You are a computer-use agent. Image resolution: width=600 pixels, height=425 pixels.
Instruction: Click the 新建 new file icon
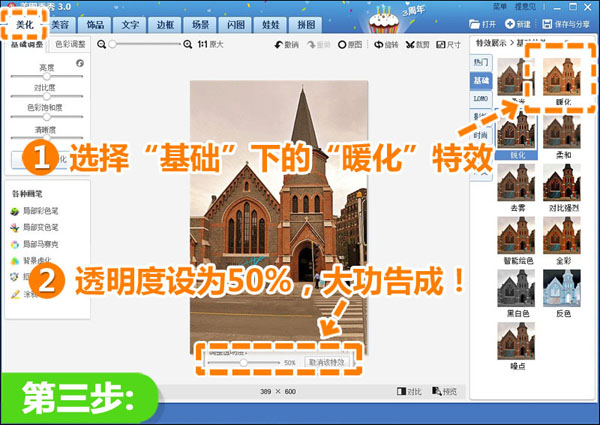[510, 24]
